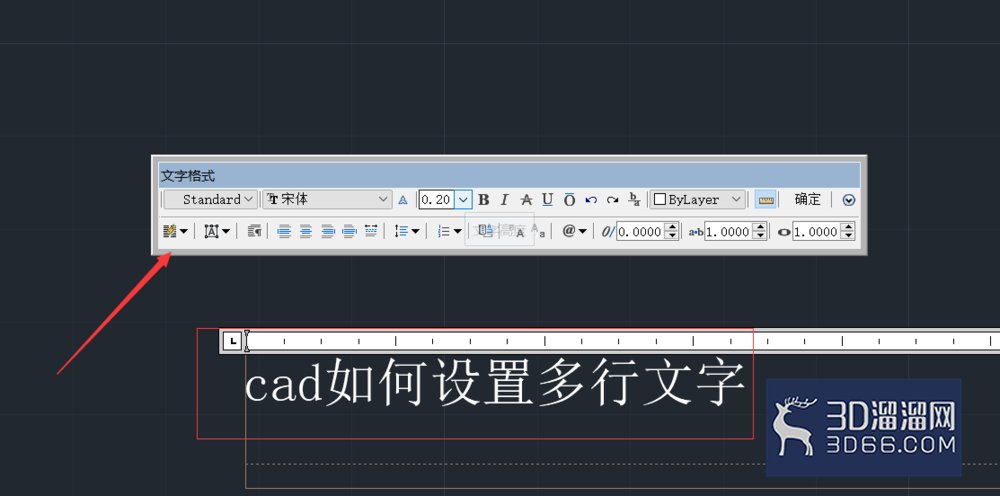Toggle strikethrough formatting
This screenshot has width=1000, height=496.
[526, 200]
